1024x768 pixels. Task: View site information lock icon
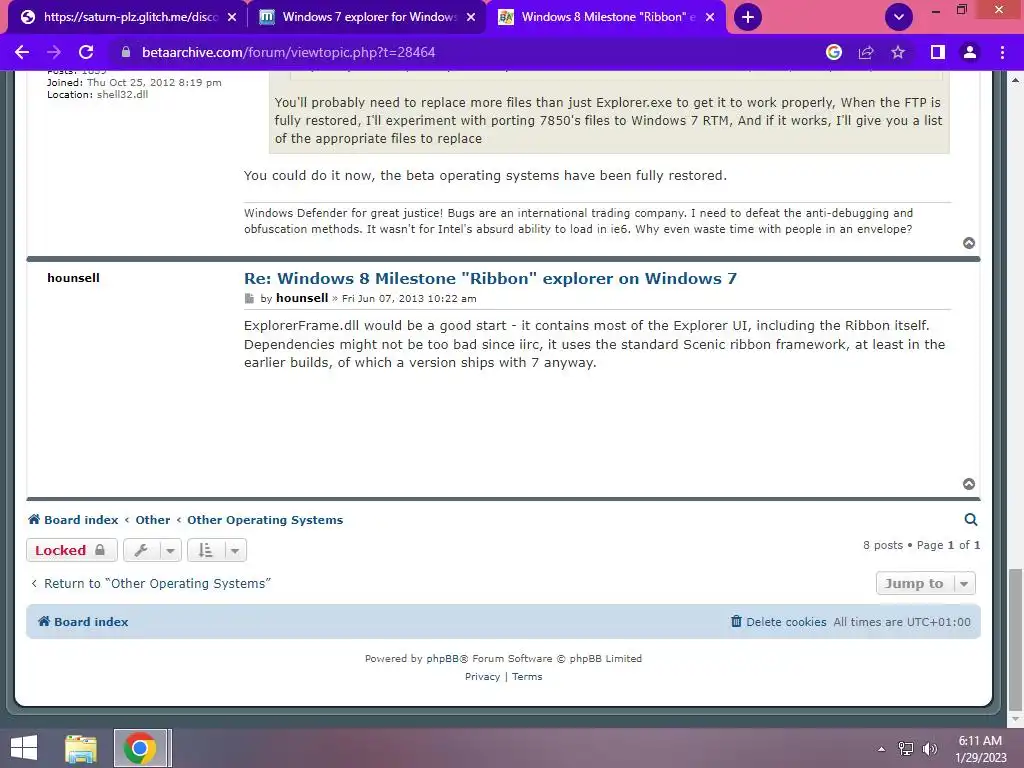[126, 52]
